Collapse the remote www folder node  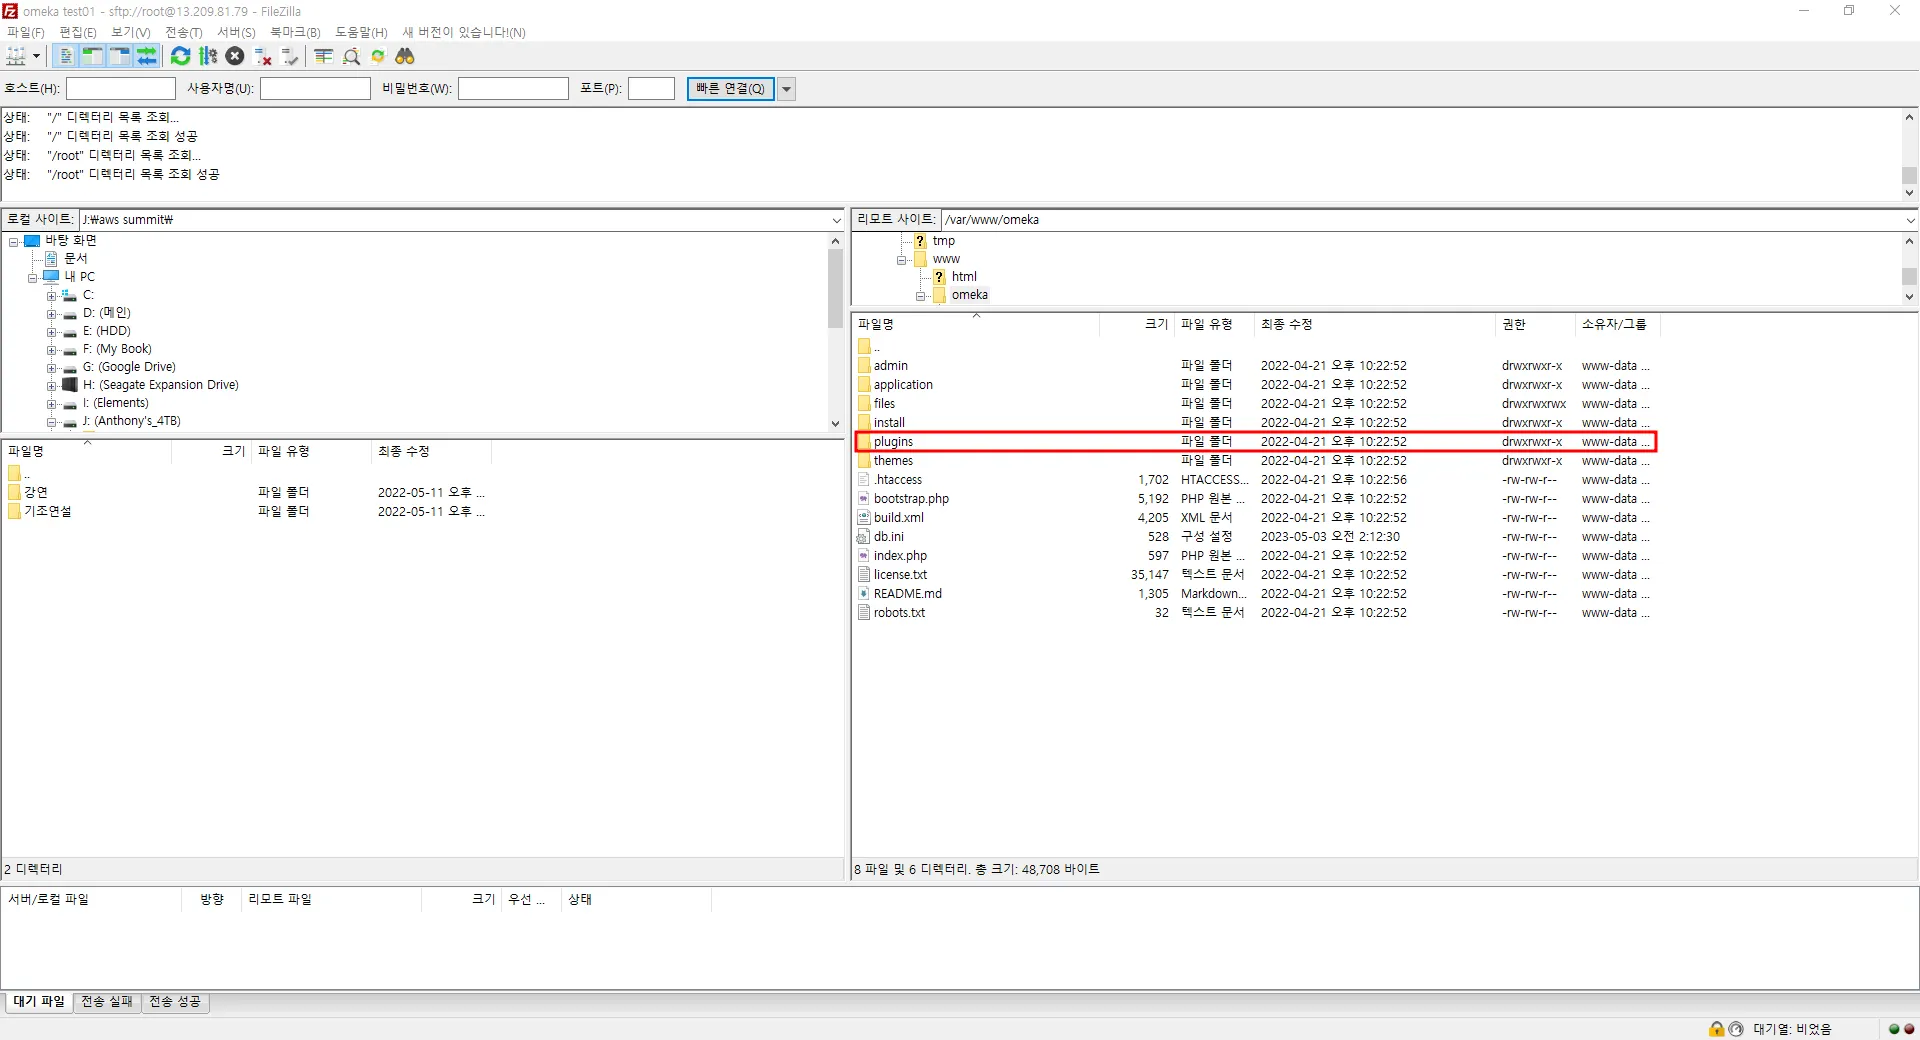coord(902,260)
